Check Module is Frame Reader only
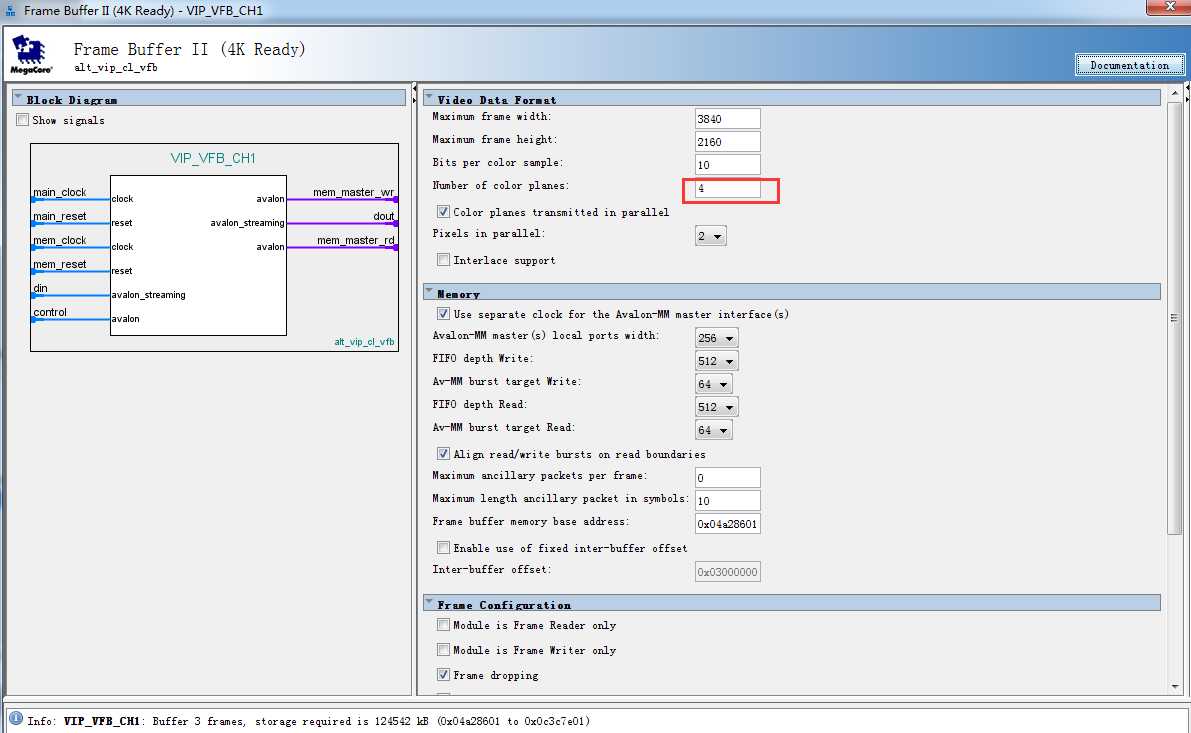This screenshot has height=733, width=1191. click(x=444, y=625)
